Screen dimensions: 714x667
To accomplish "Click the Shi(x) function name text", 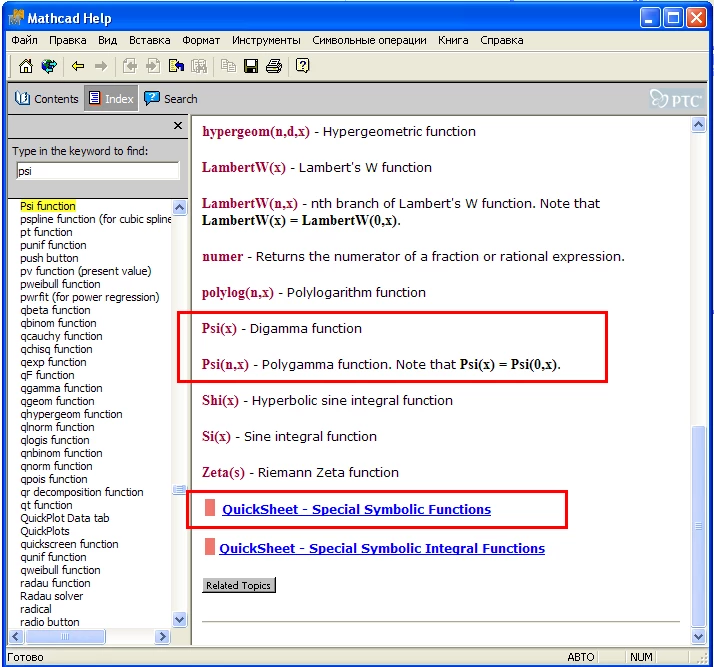I will click(220, 400).
